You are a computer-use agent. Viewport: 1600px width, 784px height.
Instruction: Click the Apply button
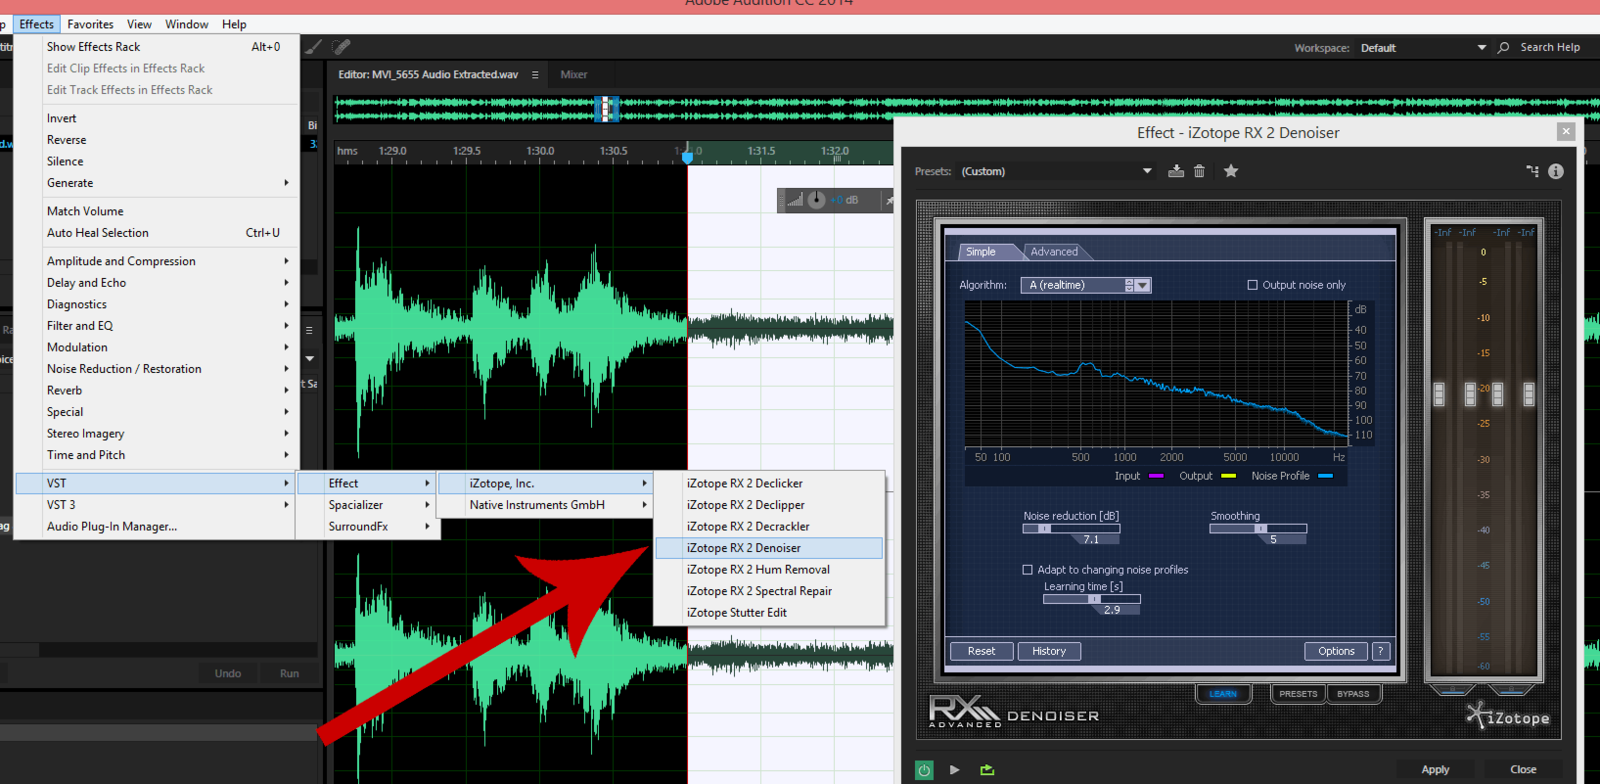click(x=1435, y=769)
